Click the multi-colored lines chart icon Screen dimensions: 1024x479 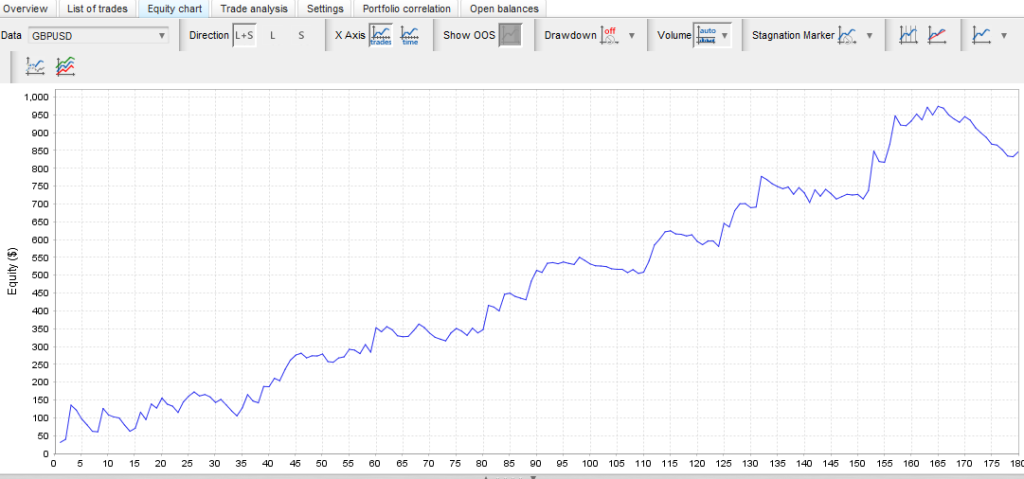(x=65, y=66)
